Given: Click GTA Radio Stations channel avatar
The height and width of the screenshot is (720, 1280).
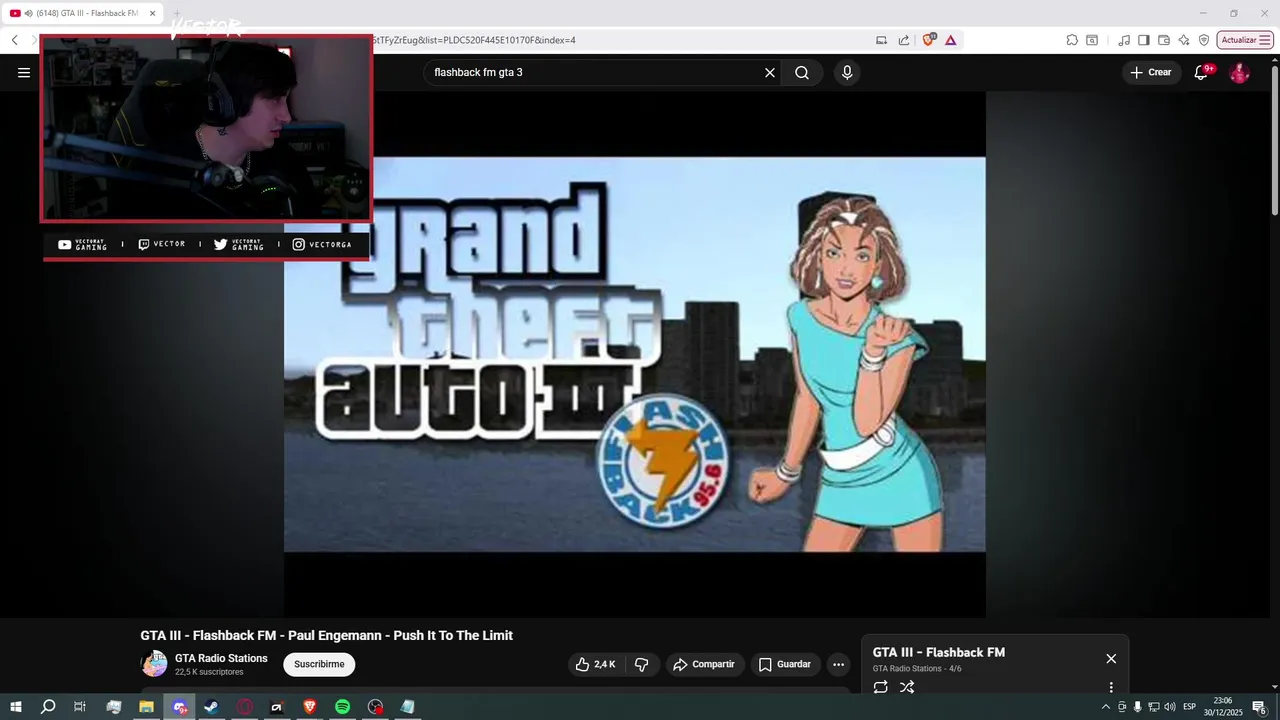Looking at the screenshot, I should pyautogui.click(x=154, y=664).
